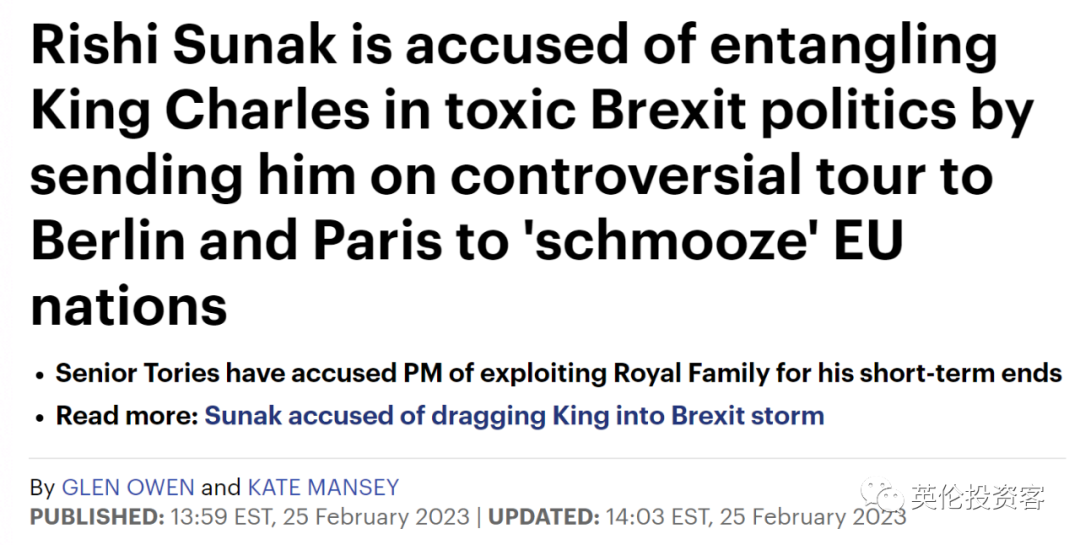Click the PUBLISHED label in the byline

coord(97,517)
